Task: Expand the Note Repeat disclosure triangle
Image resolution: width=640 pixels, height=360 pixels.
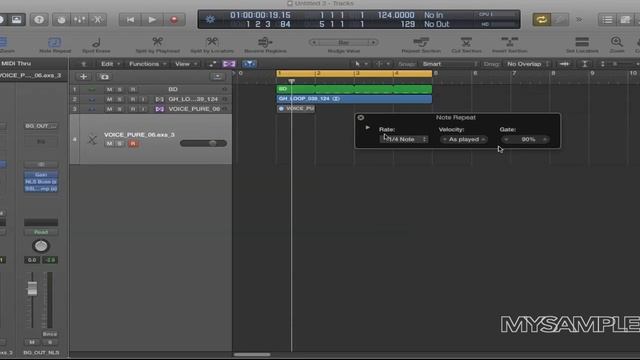Action: click(x=367, y=128)
